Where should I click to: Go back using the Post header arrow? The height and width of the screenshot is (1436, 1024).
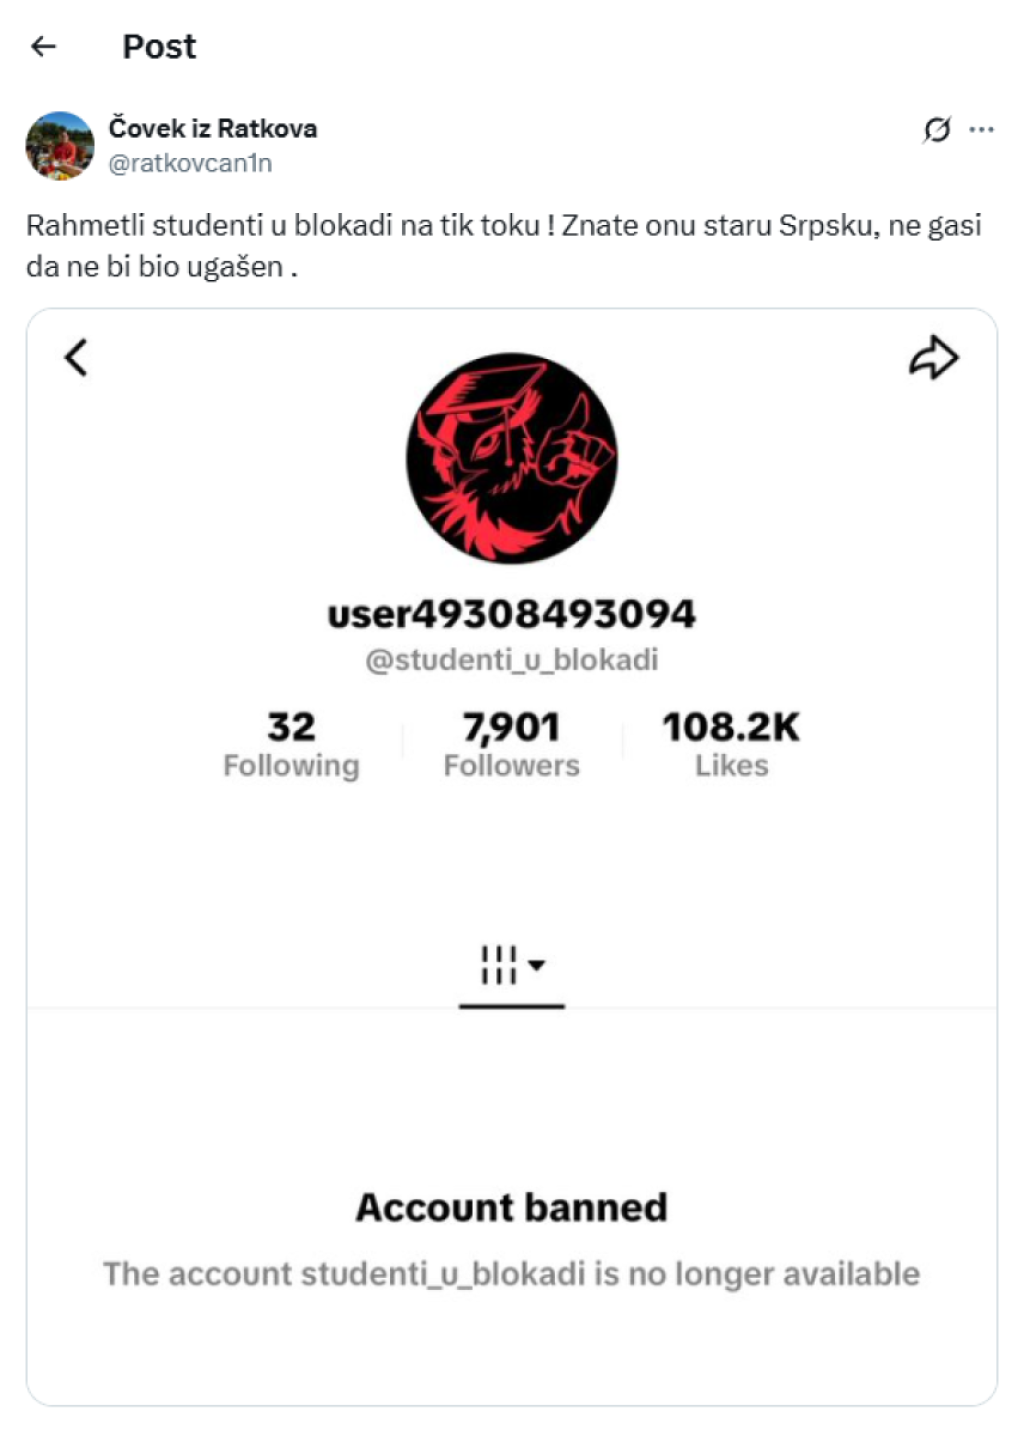(43, 46)
